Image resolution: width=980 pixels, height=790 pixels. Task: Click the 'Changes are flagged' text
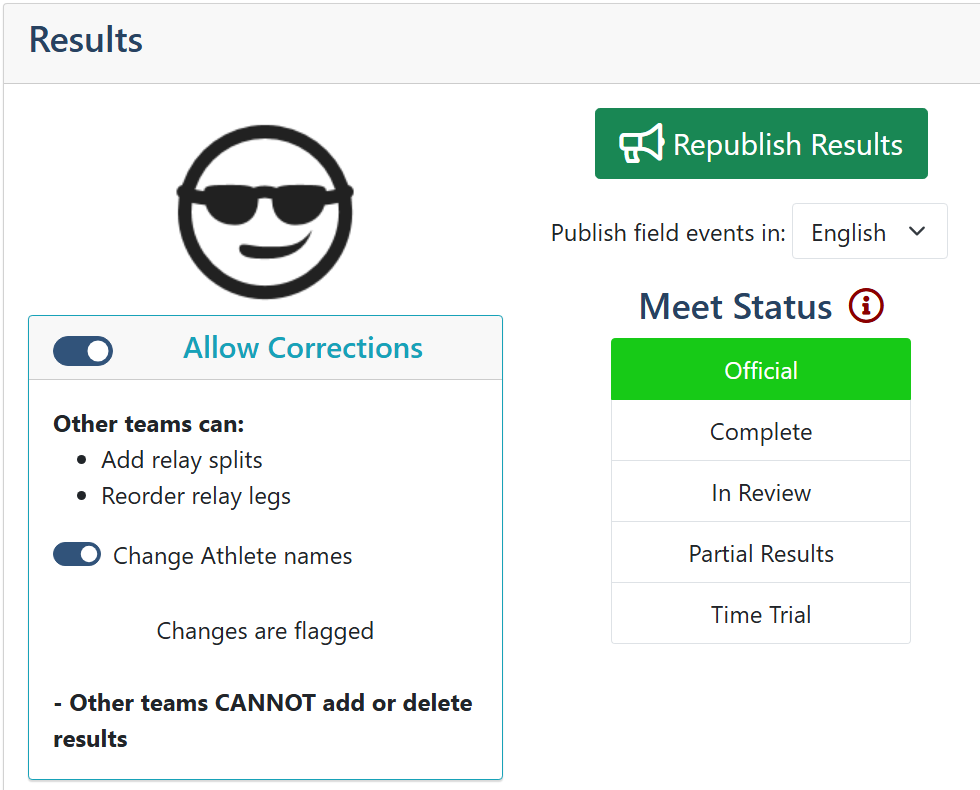(265, 631)
